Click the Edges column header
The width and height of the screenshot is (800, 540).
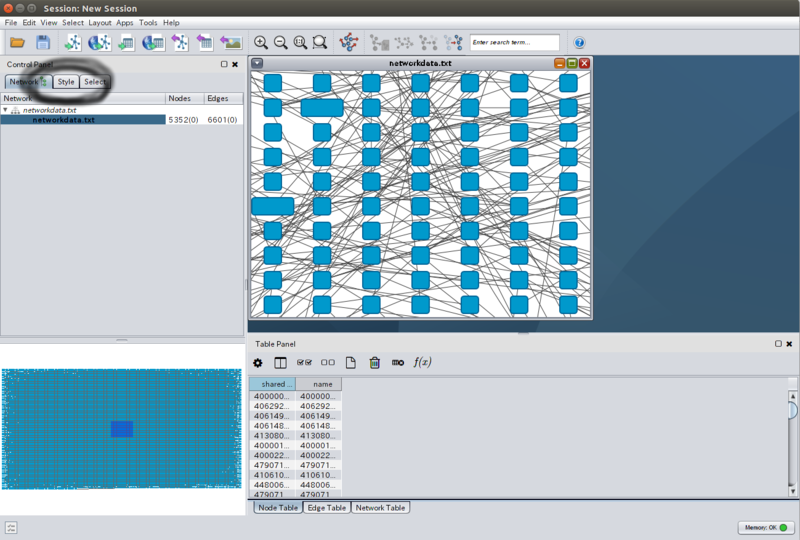click(223, 98)
